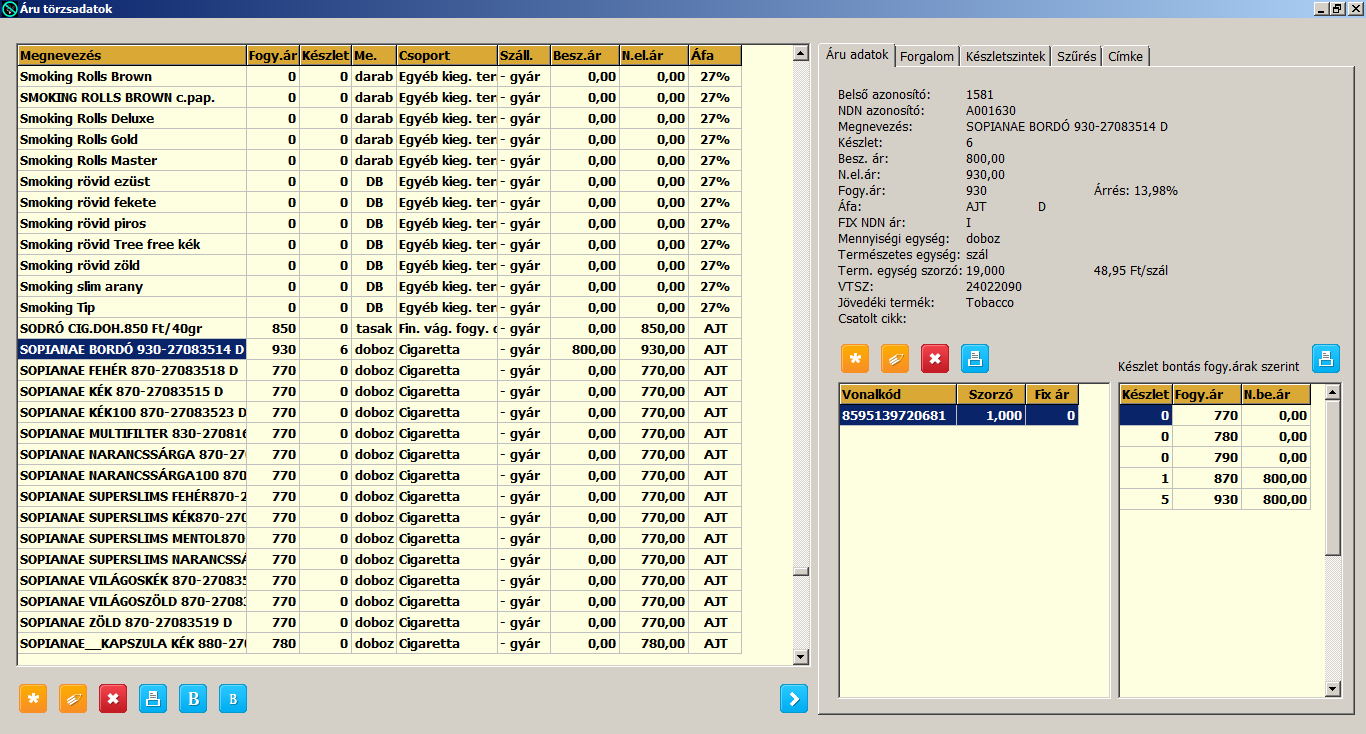Select the 'Smoking Rolls Brown' row
Screen dimensions: 1366x734
380,77
